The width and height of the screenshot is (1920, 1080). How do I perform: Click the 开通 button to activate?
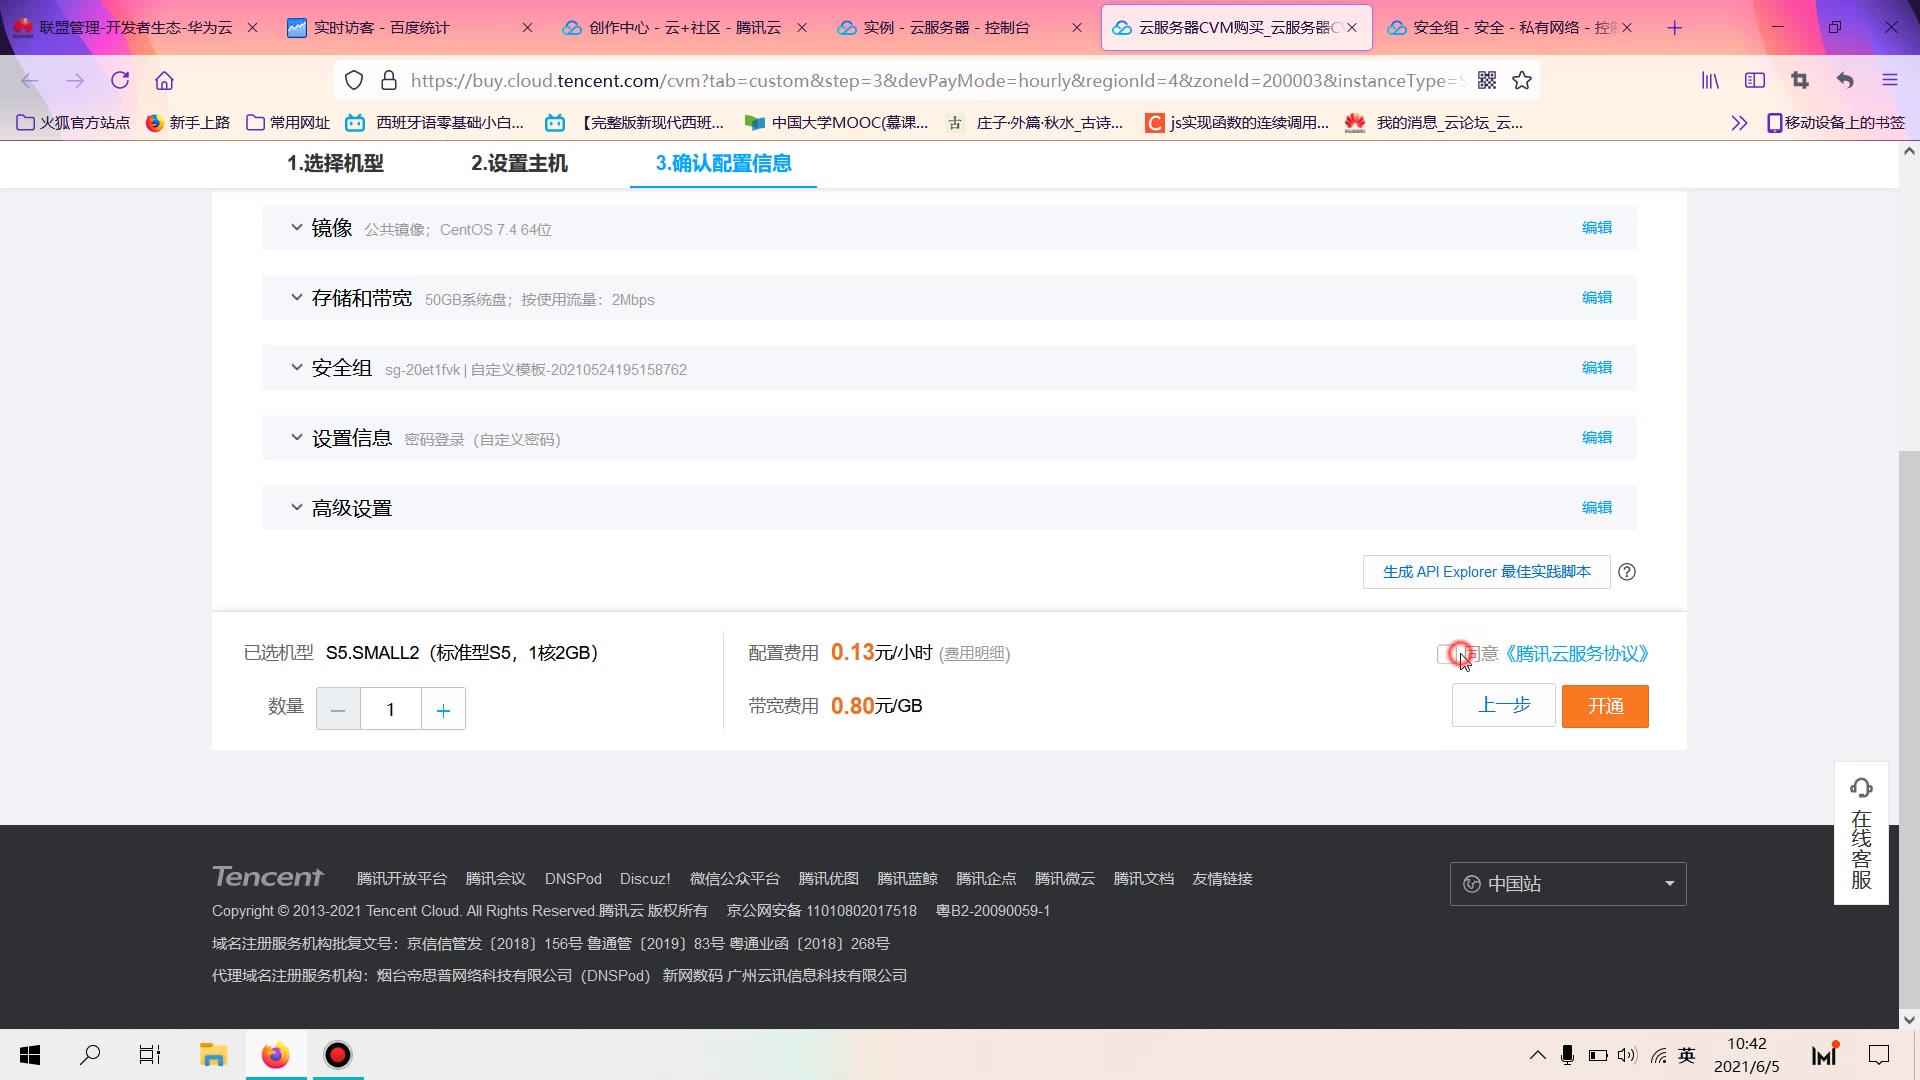click(1604, 705)
